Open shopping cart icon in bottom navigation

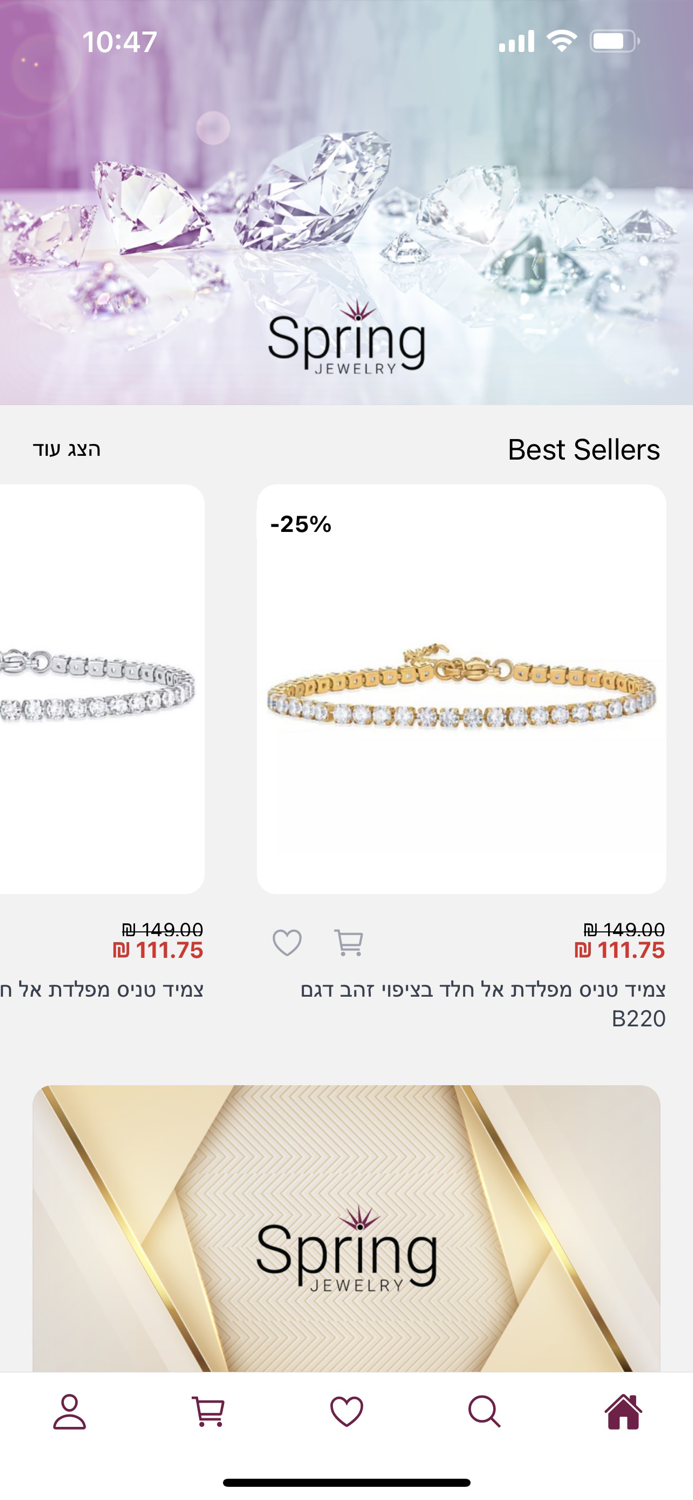[x=207, y=1411]
